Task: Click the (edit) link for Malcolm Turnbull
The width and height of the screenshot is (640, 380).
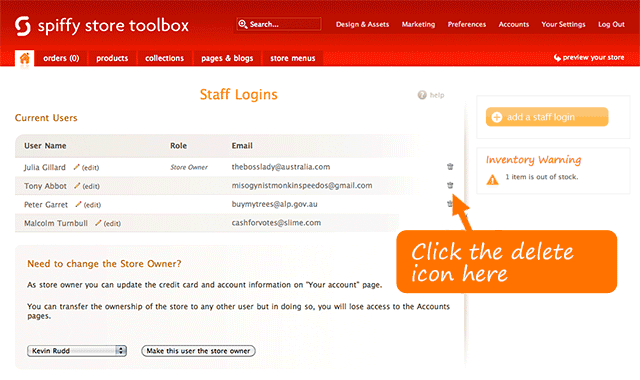Action: click(112, 224)
